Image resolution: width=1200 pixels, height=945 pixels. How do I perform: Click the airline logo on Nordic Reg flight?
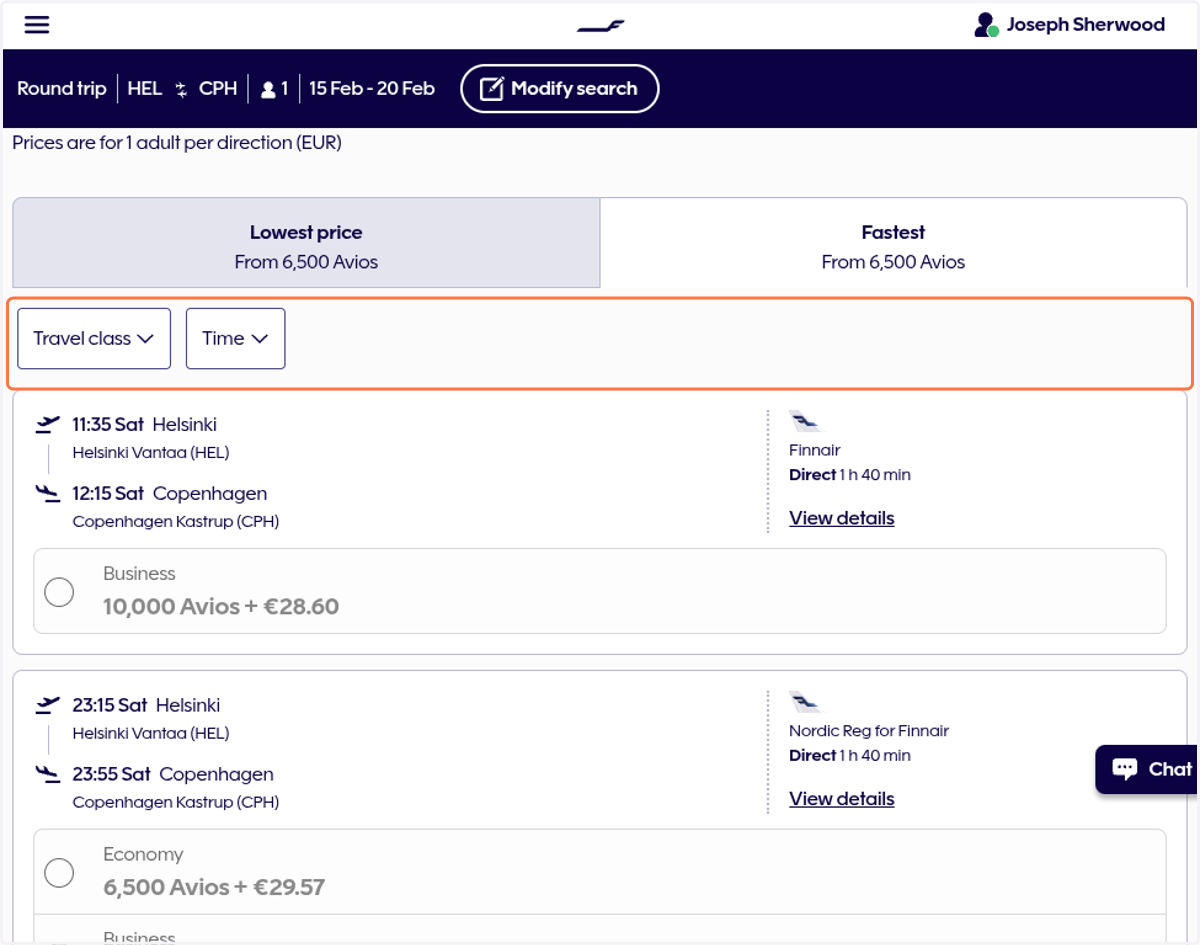803,702
